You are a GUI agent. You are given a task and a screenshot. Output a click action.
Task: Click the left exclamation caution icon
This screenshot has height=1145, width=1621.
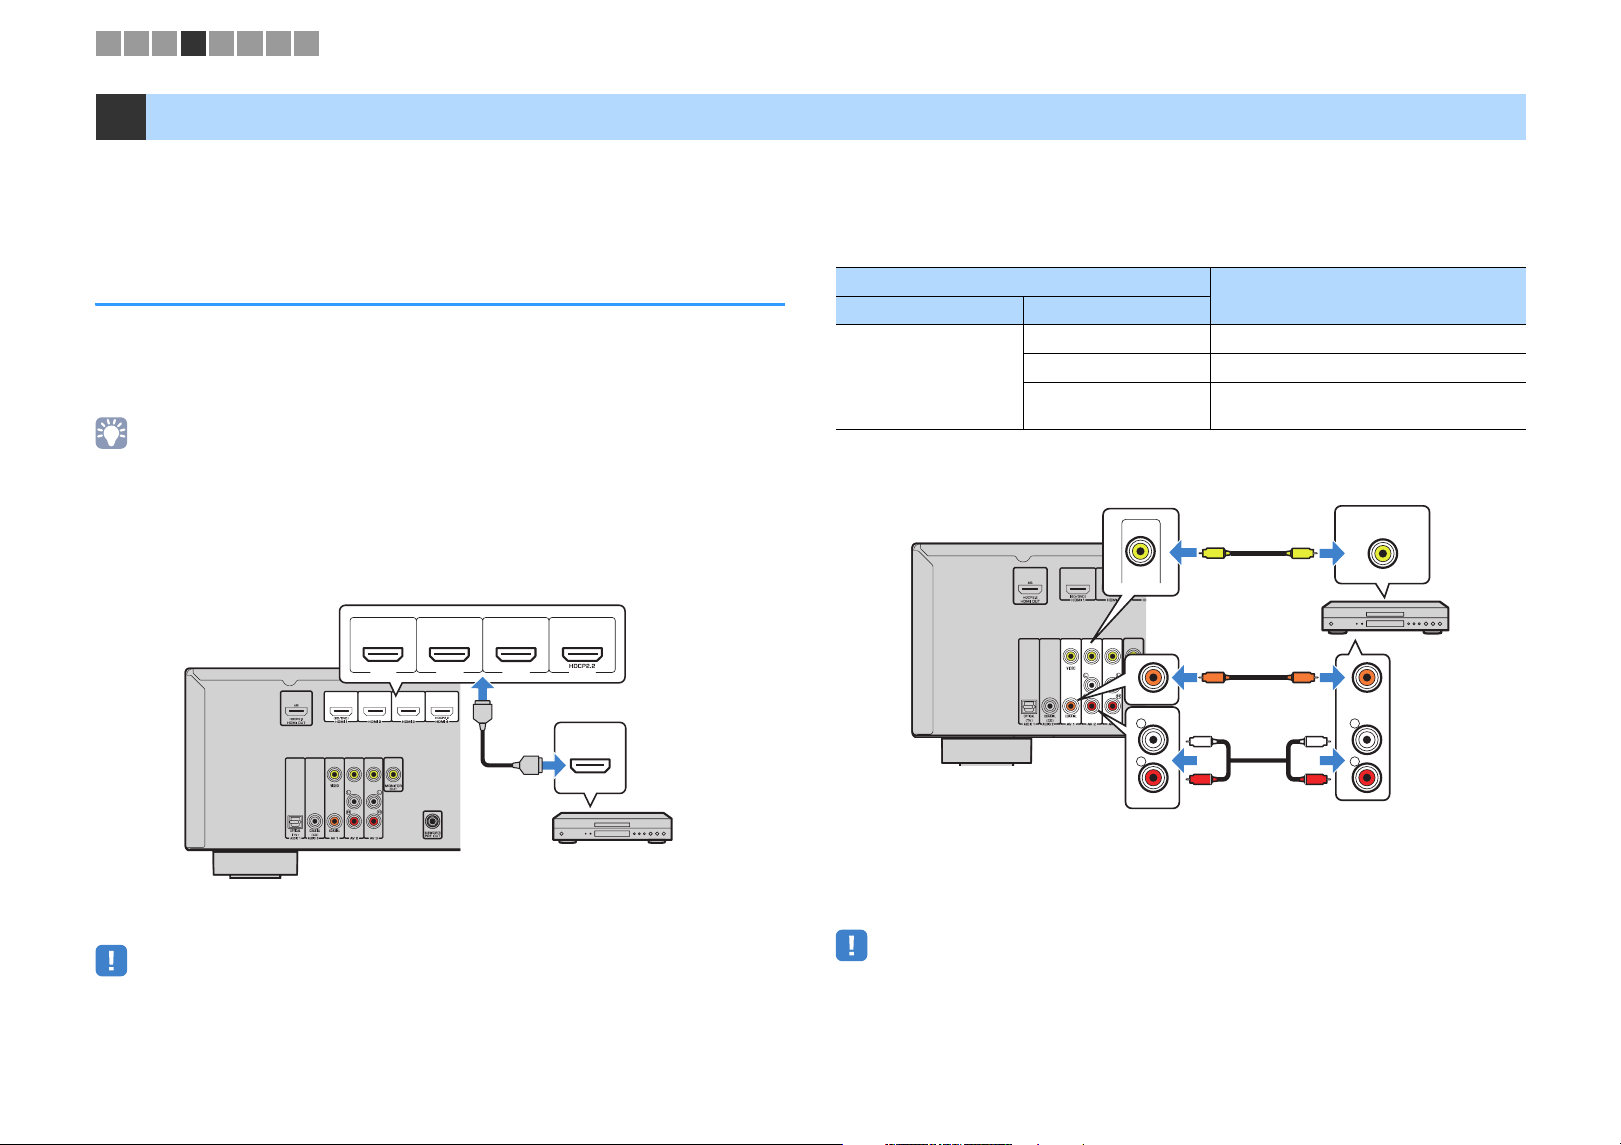point(111,961)
